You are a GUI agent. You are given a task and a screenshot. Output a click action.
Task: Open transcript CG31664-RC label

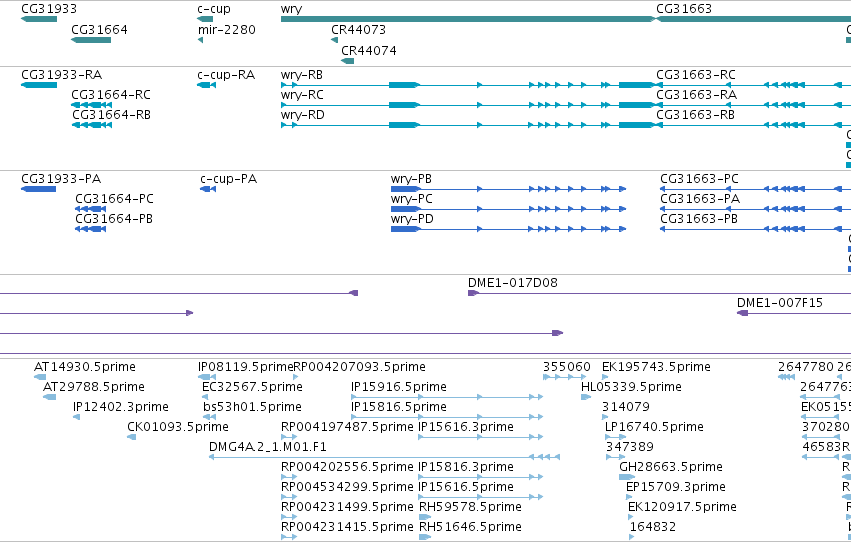[x=111, y=95]
